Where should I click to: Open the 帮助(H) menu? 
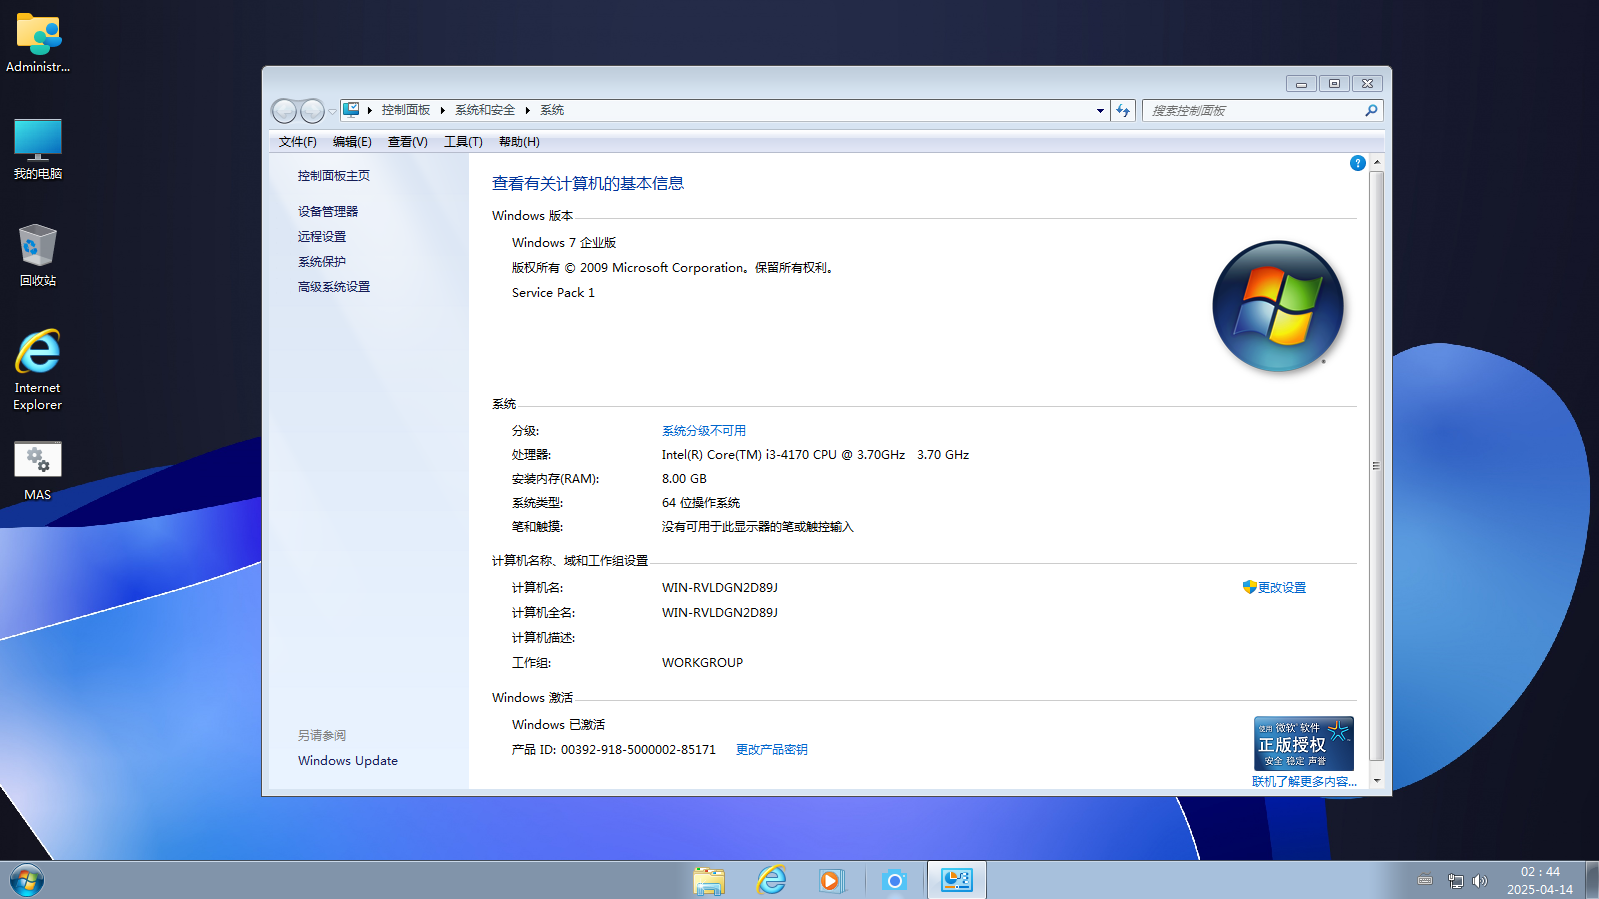click(519, 142)
